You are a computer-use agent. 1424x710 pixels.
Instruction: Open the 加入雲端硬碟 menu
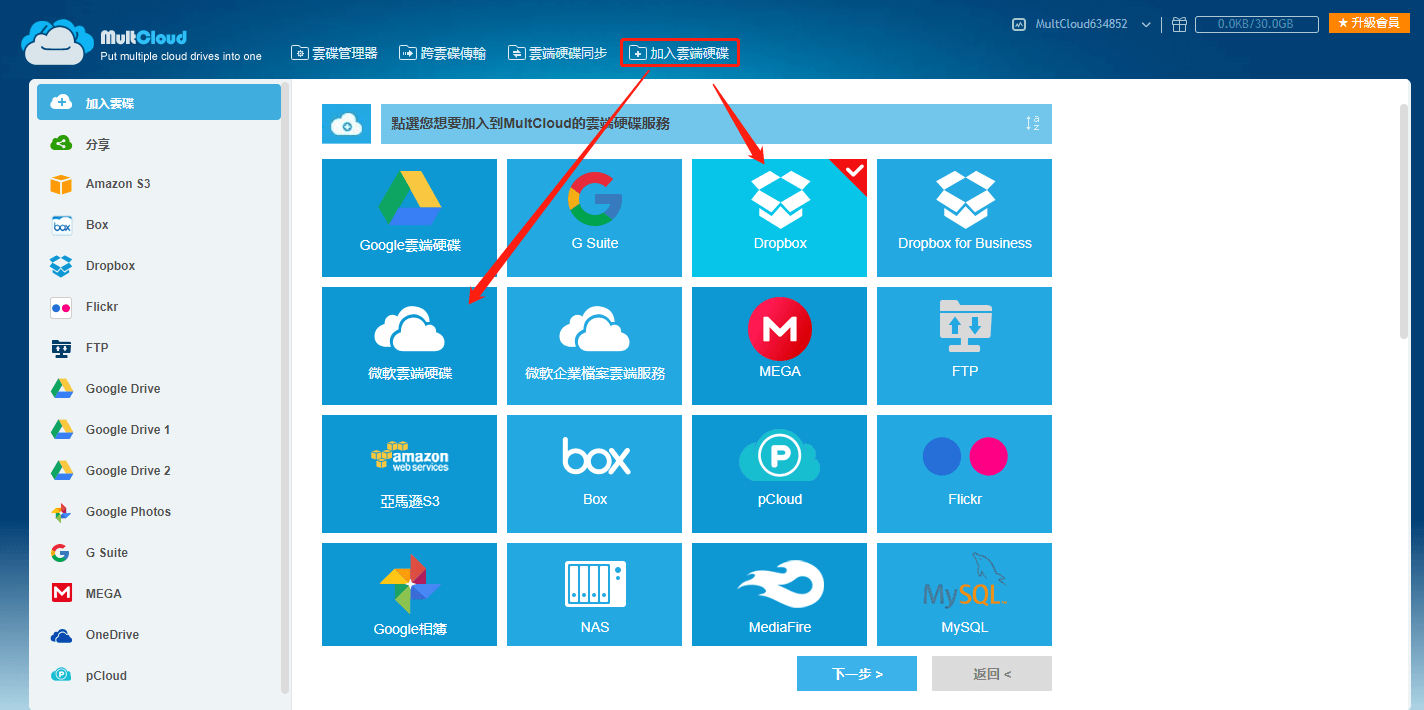click(680, 53)
